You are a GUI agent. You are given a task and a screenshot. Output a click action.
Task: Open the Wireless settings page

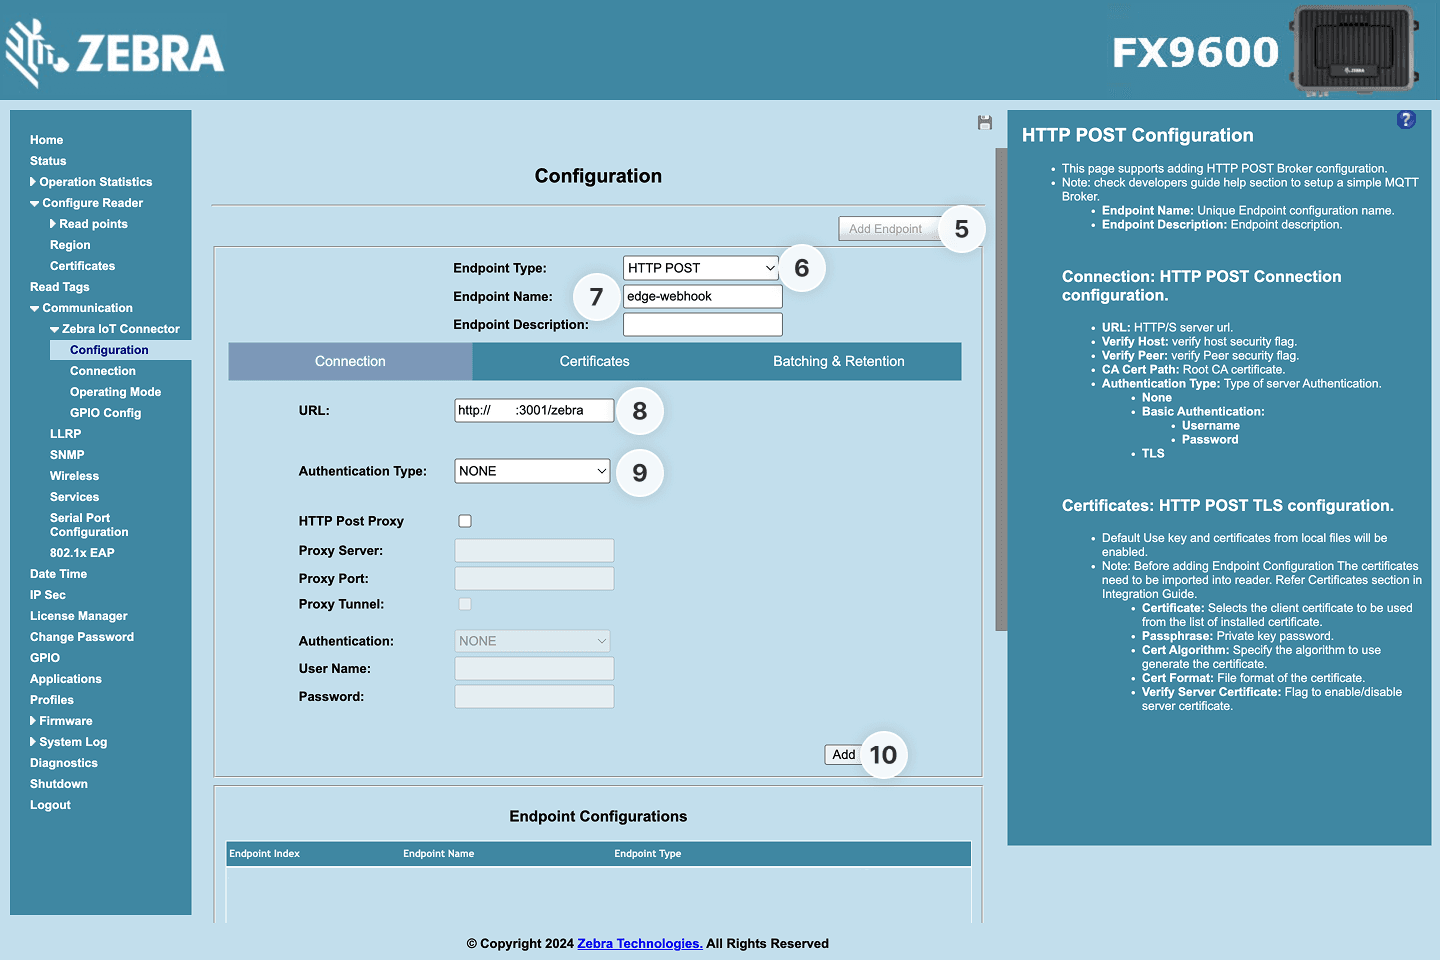74,476
